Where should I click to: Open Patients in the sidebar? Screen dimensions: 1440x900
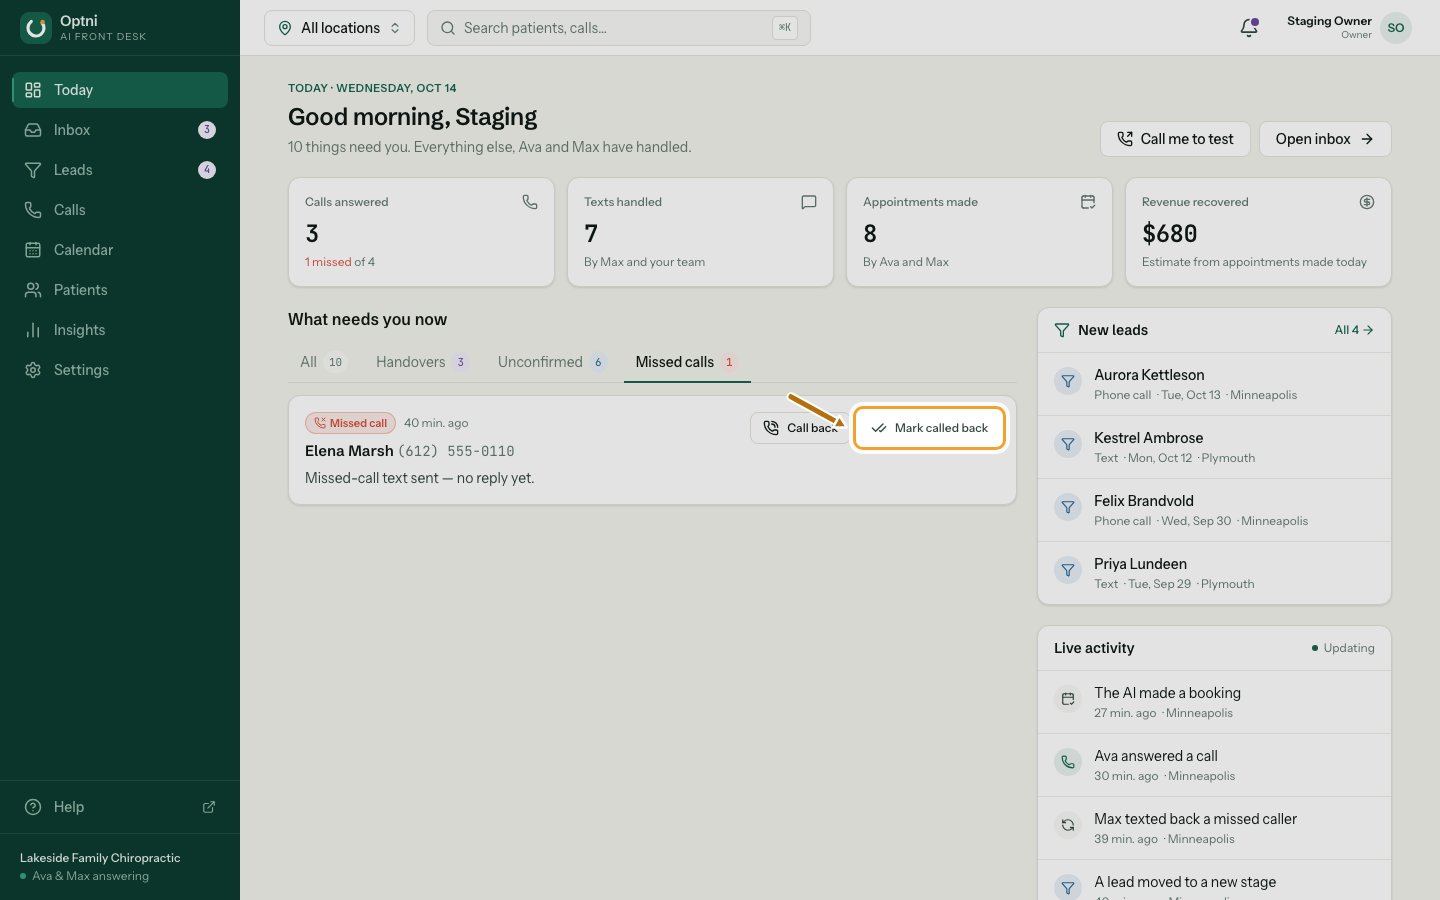tap(120, 290)
